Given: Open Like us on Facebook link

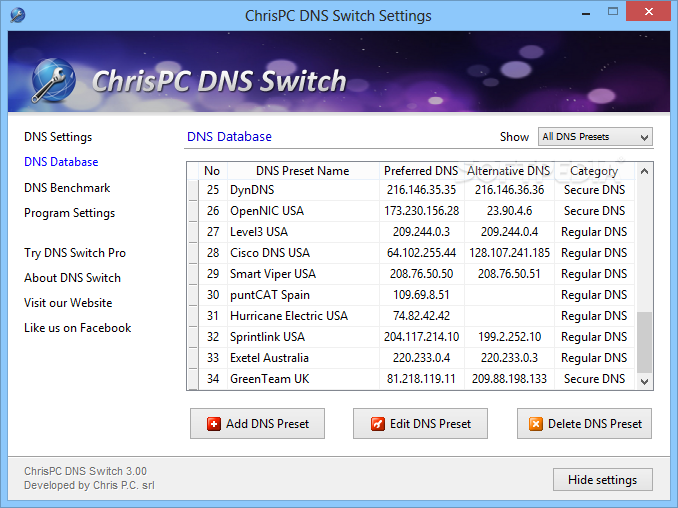Looking at the screenshot, I should [77, 328].
